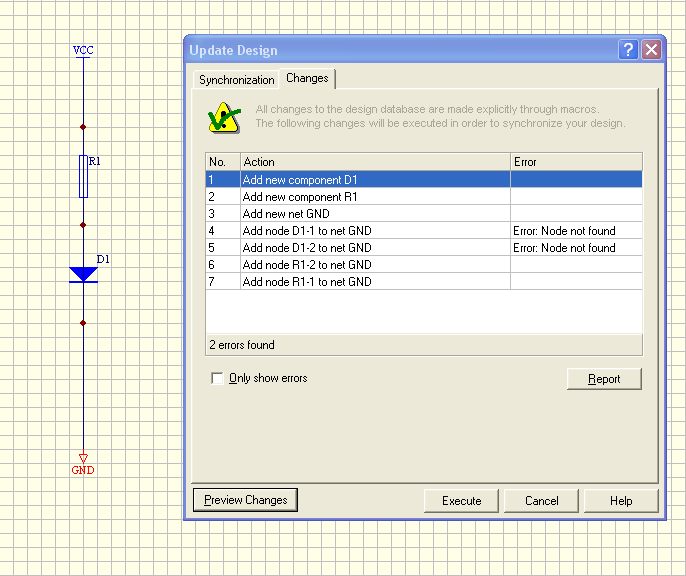
Task: Click the R1 designator label
Action: click(x=94, y=161)
